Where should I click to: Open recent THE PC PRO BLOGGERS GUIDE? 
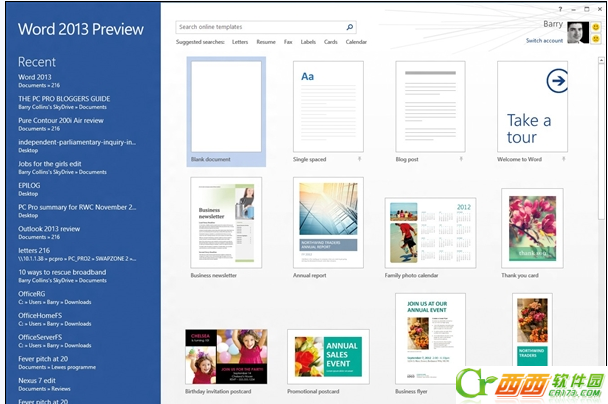pos(64,102)
